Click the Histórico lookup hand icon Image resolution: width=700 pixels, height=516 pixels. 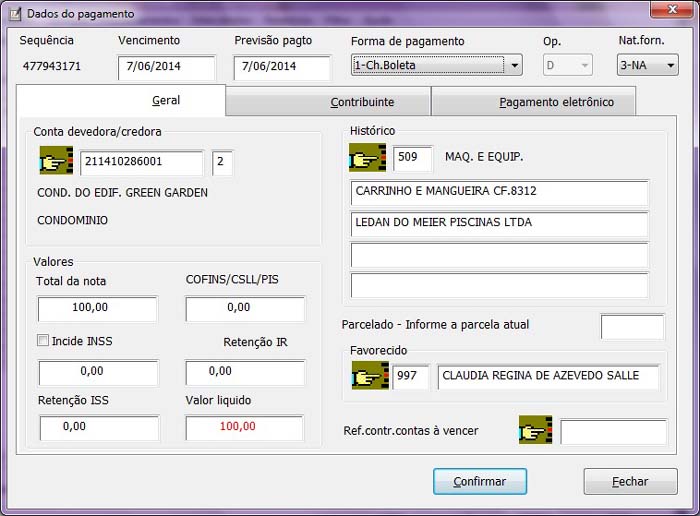coord(367,158)
